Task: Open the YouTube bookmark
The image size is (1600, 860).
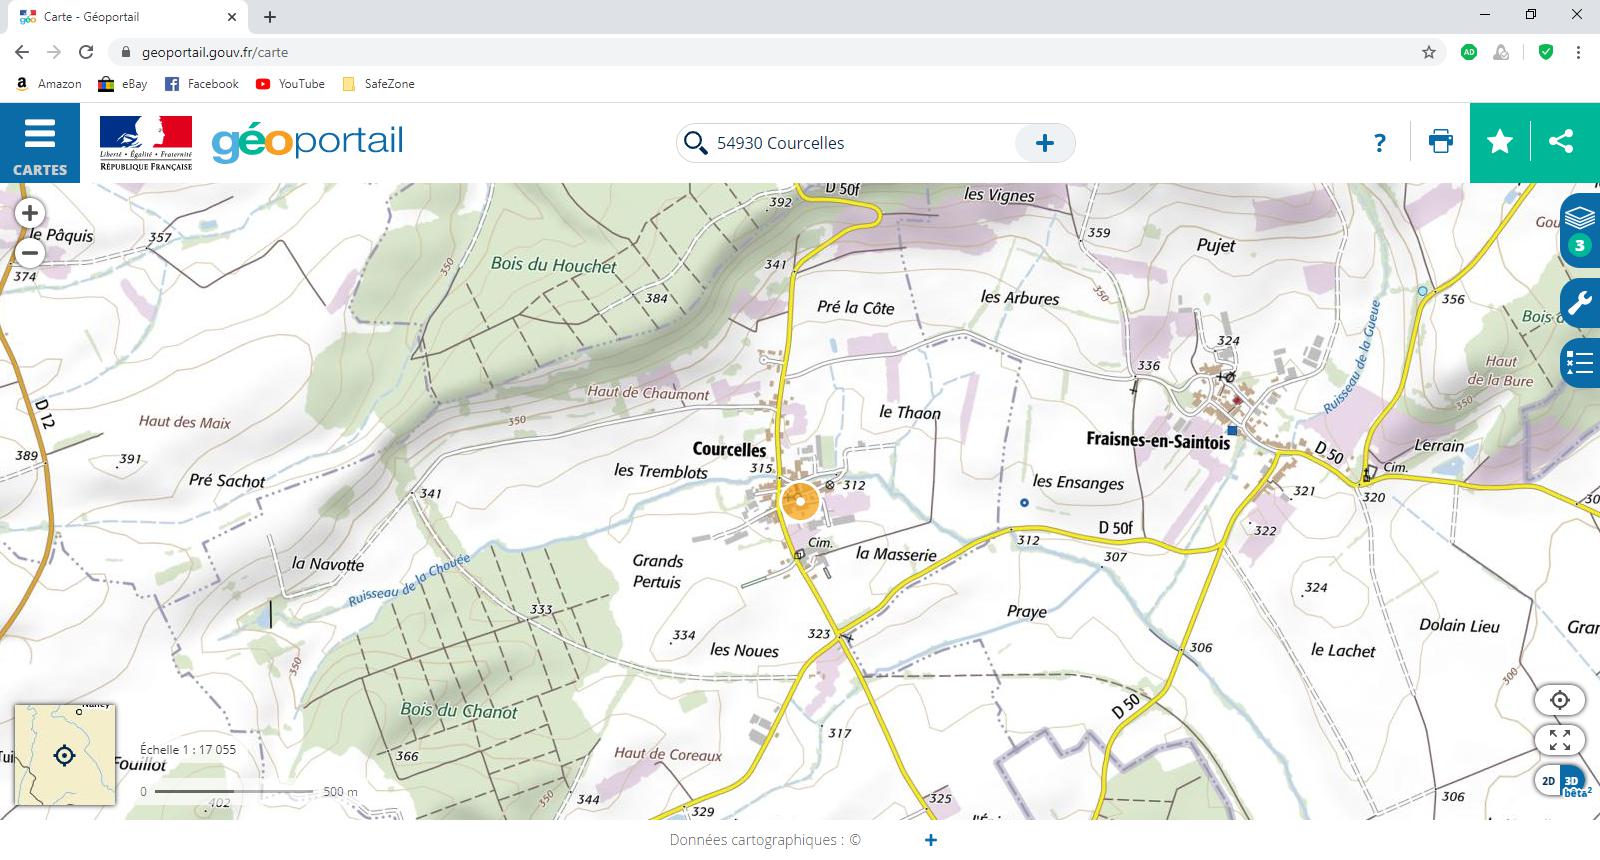Action: point(290,84)
